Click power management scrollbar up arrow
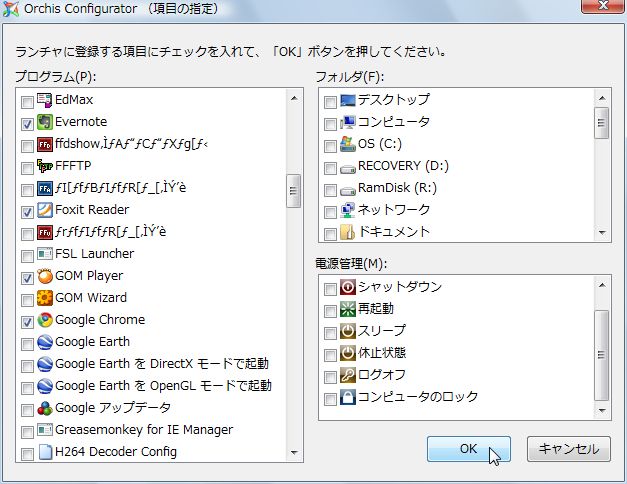Screen dimensions: 627x484 click(x=602, y=285)
